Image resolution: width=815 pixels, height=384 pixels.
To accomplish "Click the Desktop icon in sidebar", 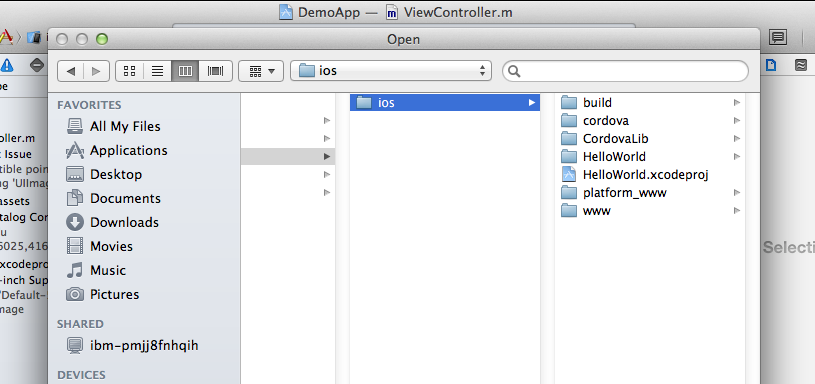I will pyautogui.click(x=75, y=175).
